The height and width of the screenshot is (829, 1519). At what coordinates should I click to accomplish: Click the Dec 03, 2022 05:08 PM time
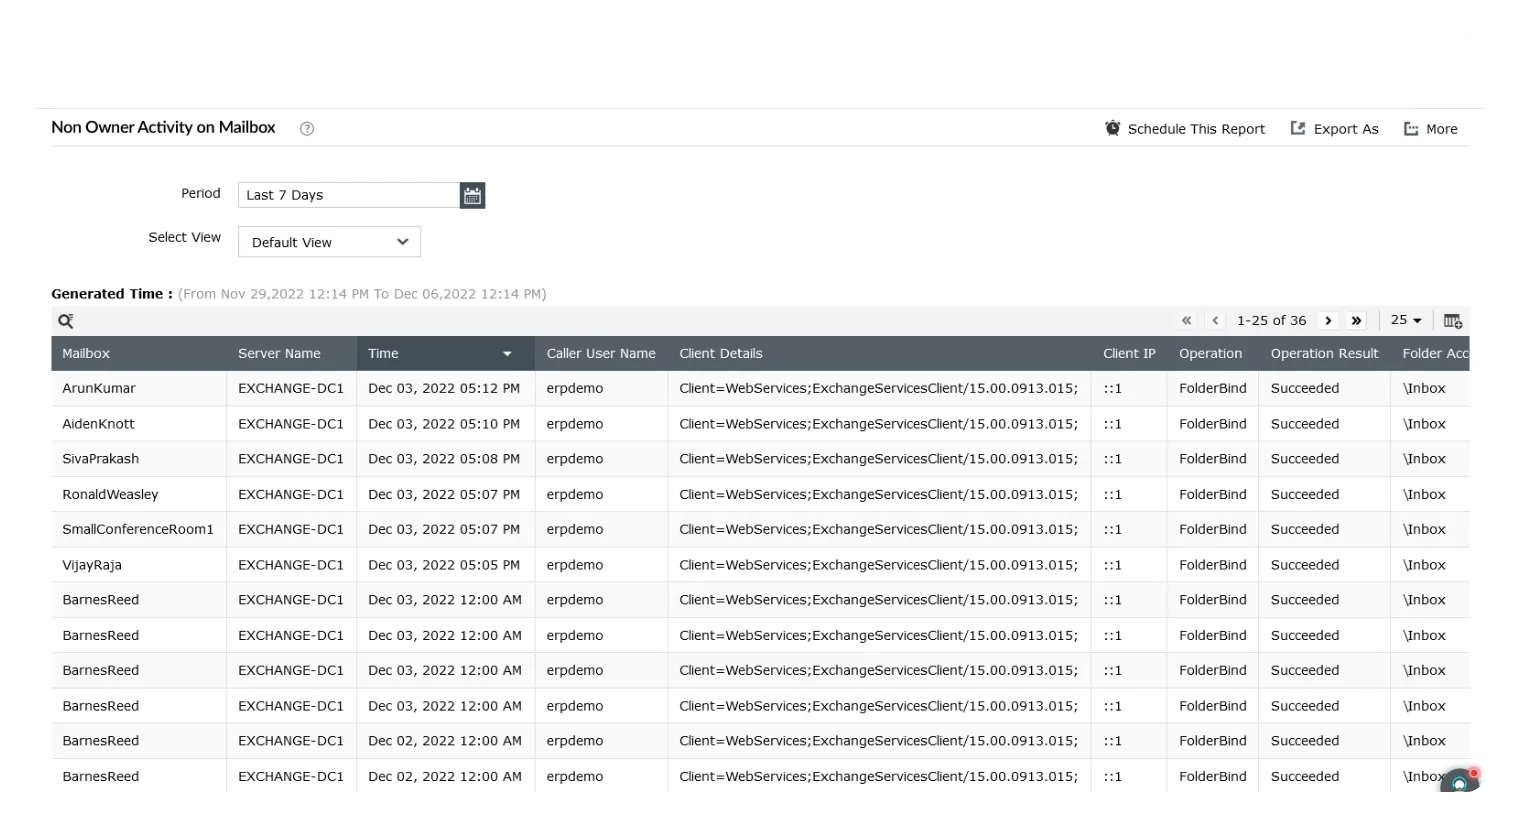444,459
